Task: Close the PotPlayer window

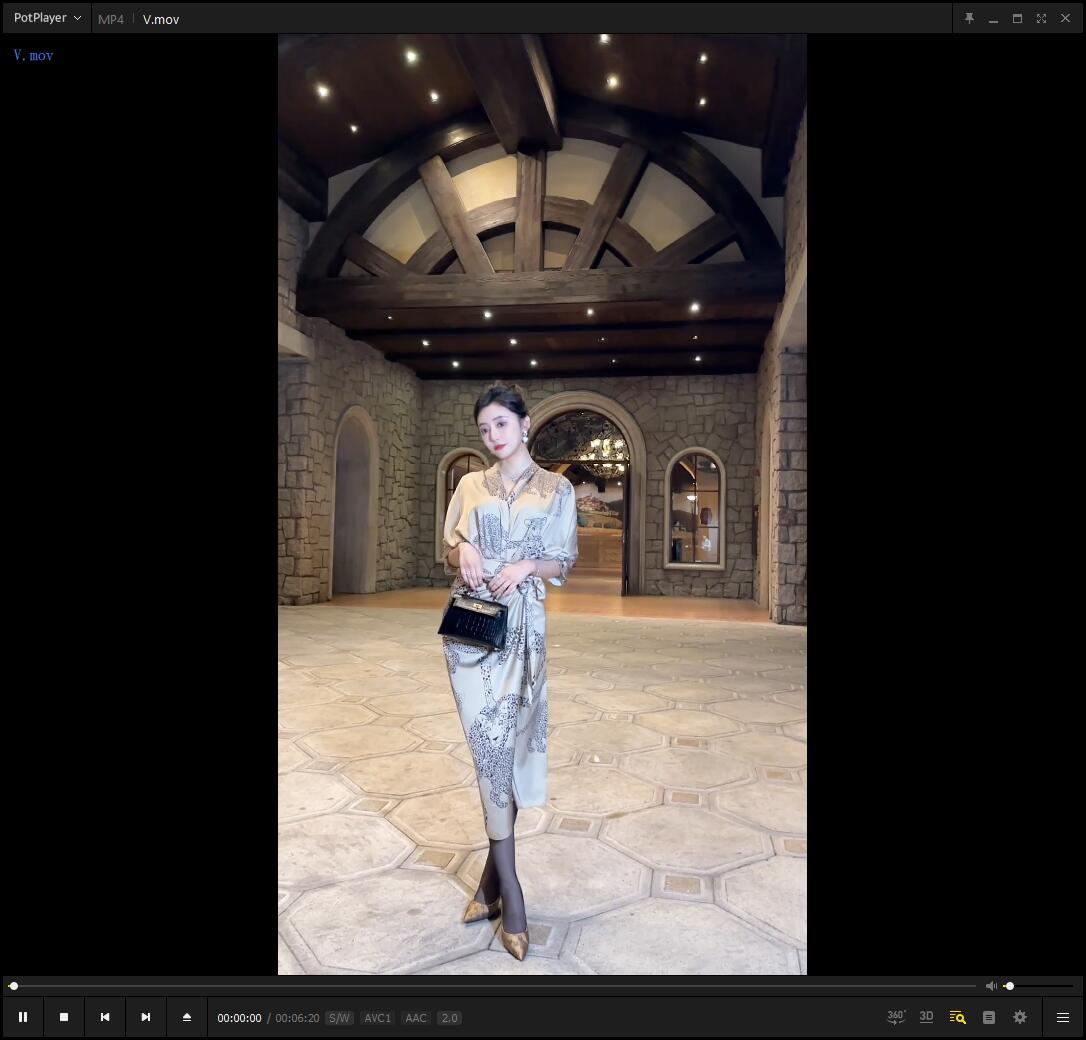Action: 1065,19
